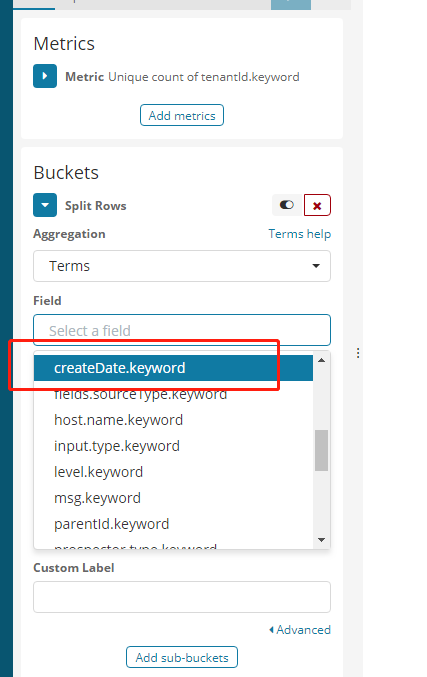
Task: Collapse the Split Rows bucket arrow
Action: coord(45,205)
